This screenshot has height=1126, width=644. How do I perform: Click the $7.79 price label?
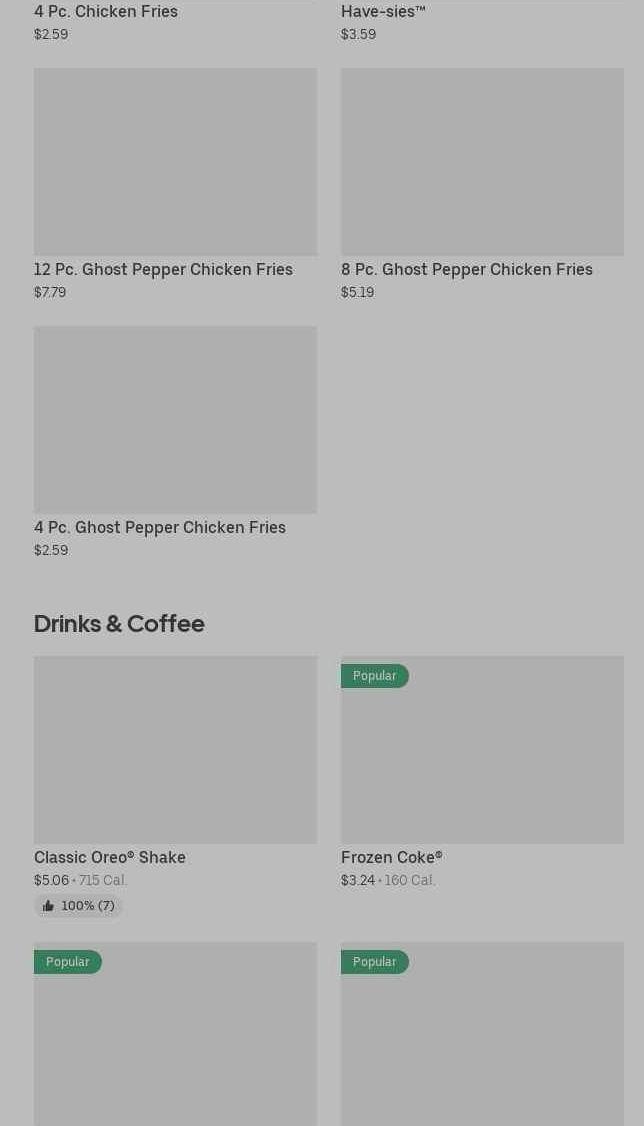click(x=50, y=293)
